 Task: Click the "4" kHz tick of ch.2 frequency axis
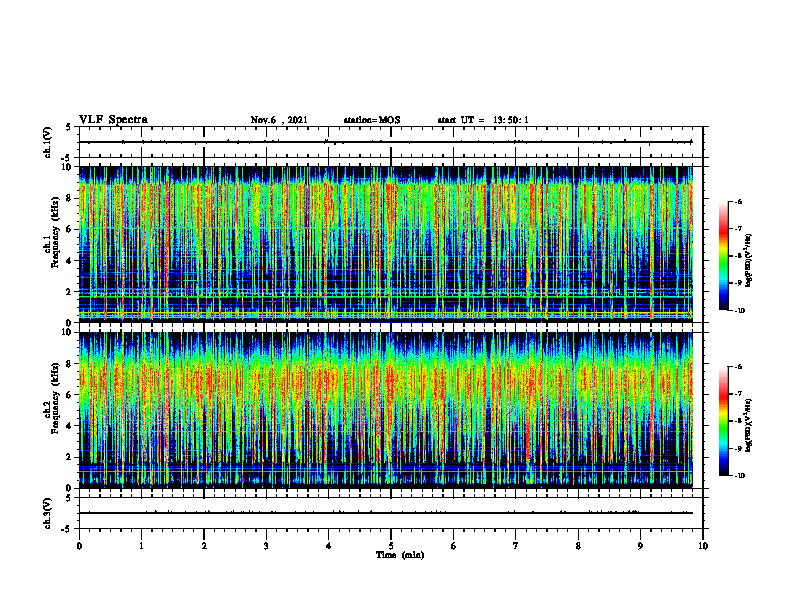coord(70,426)
